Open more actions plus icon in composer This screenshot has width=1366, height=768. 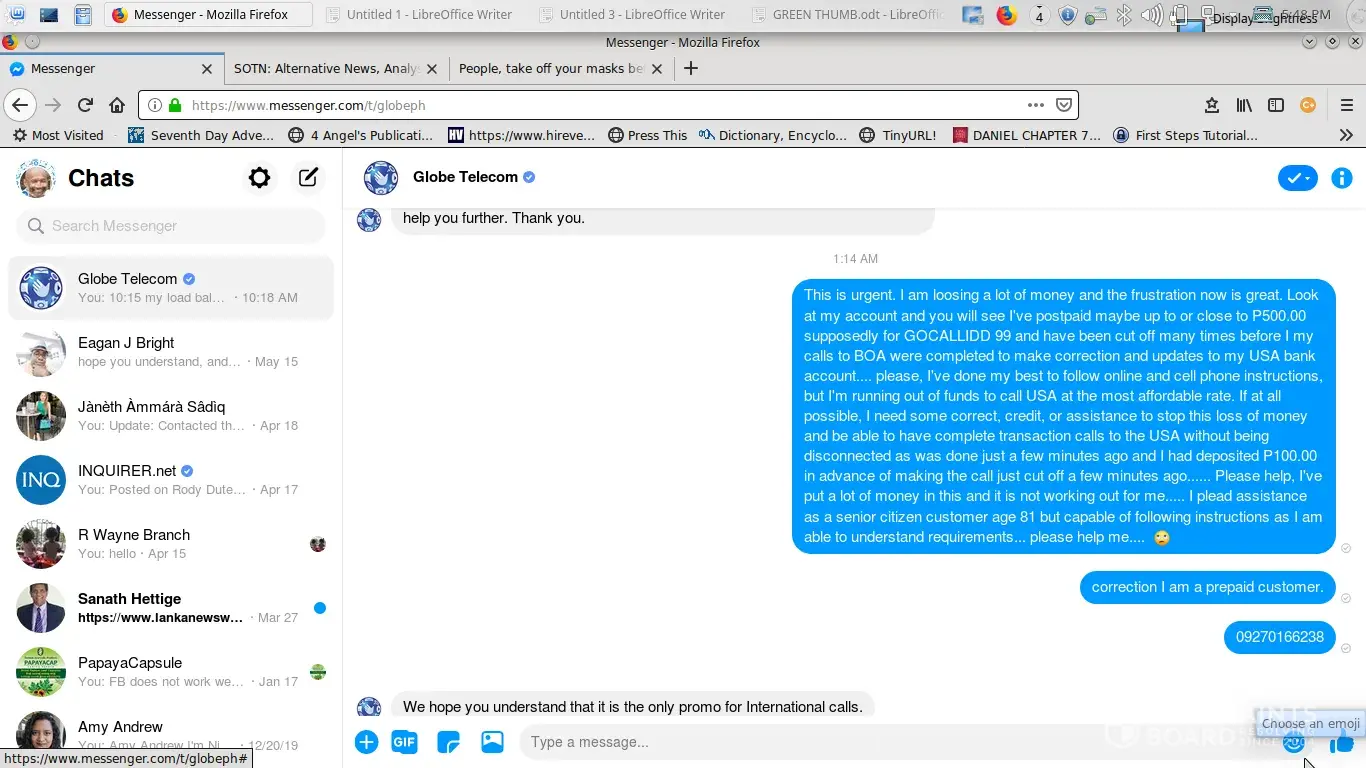click(366, 742)
